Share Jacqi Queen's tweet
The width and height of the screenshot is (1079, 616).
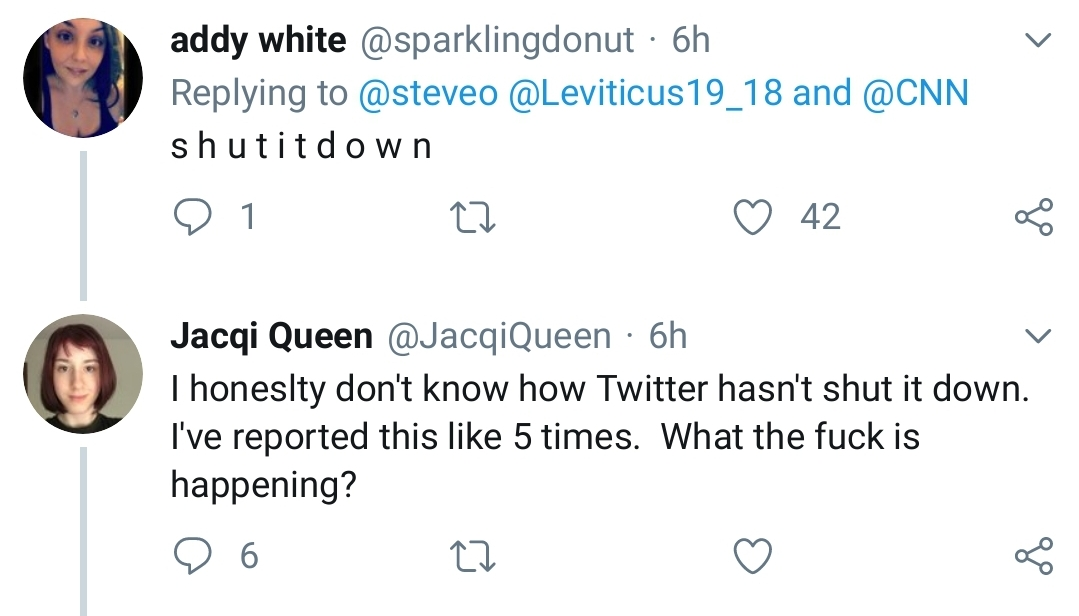(1033, 555)
